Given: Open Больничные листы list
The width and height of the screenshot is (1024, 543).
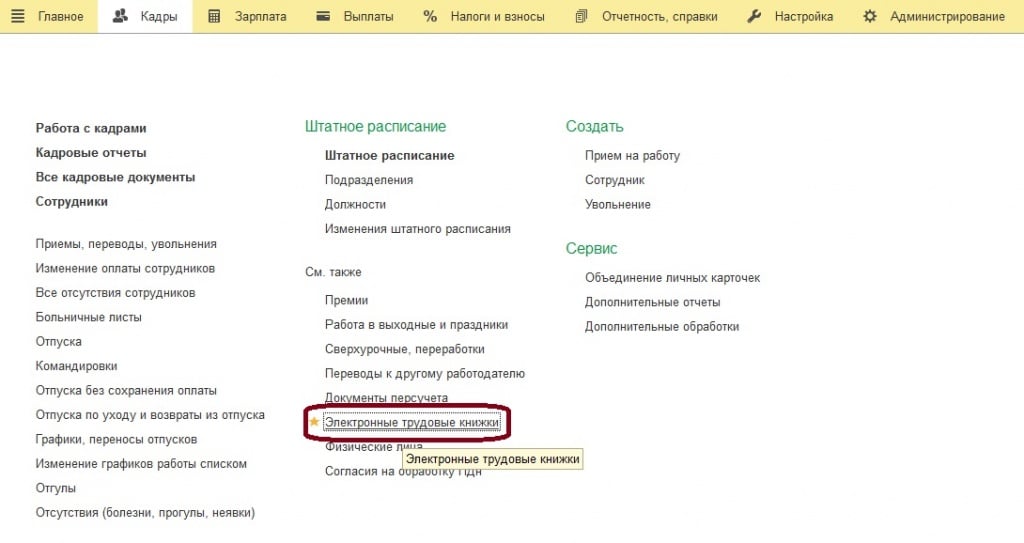Looking at the screenshot, I should 88,317.
